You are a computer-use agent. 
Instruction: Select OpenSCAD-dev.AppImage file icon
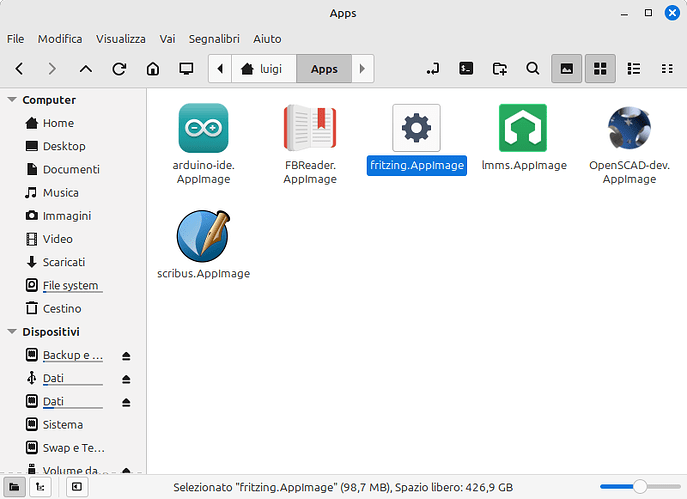tap(630, 128)
